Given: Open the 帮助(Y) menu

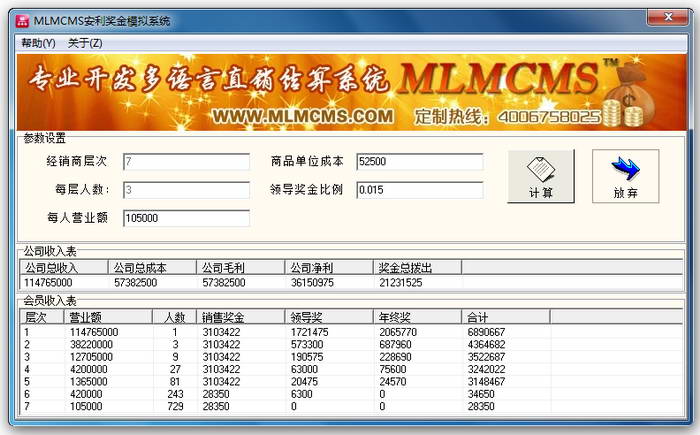Looking at the screenshot, I should (x=38, y=43).
